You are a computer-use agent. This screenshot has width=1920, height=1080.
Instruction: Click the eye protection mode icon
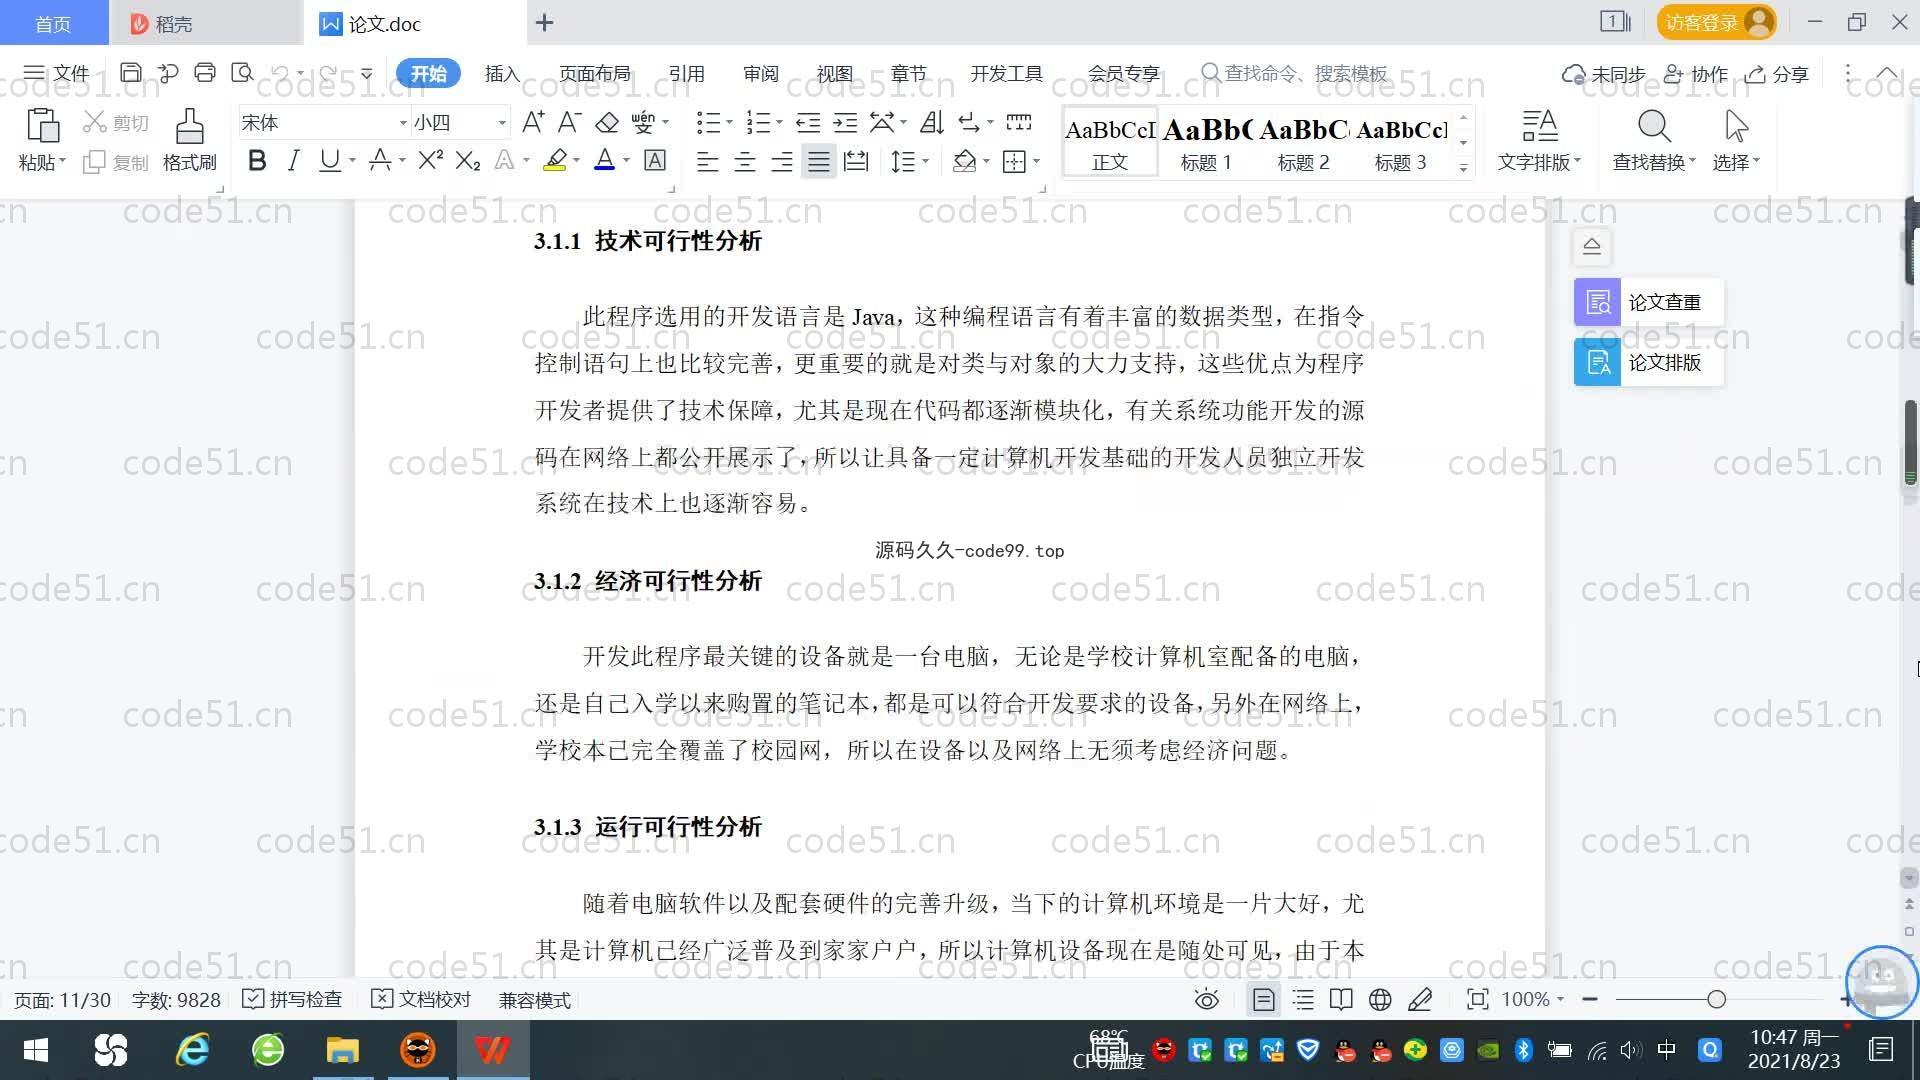(x=1207, y=999)
